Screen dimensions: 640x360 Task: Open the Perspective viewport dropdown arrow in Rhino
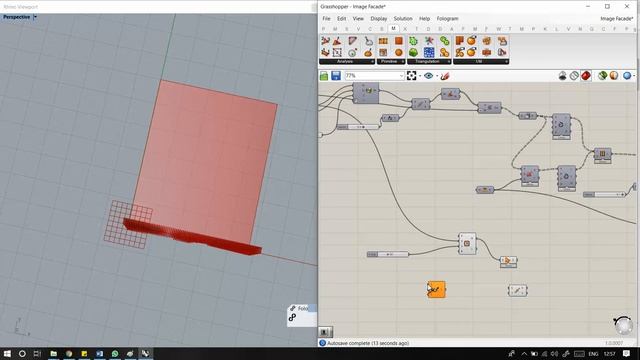click(x=35, y=17)
